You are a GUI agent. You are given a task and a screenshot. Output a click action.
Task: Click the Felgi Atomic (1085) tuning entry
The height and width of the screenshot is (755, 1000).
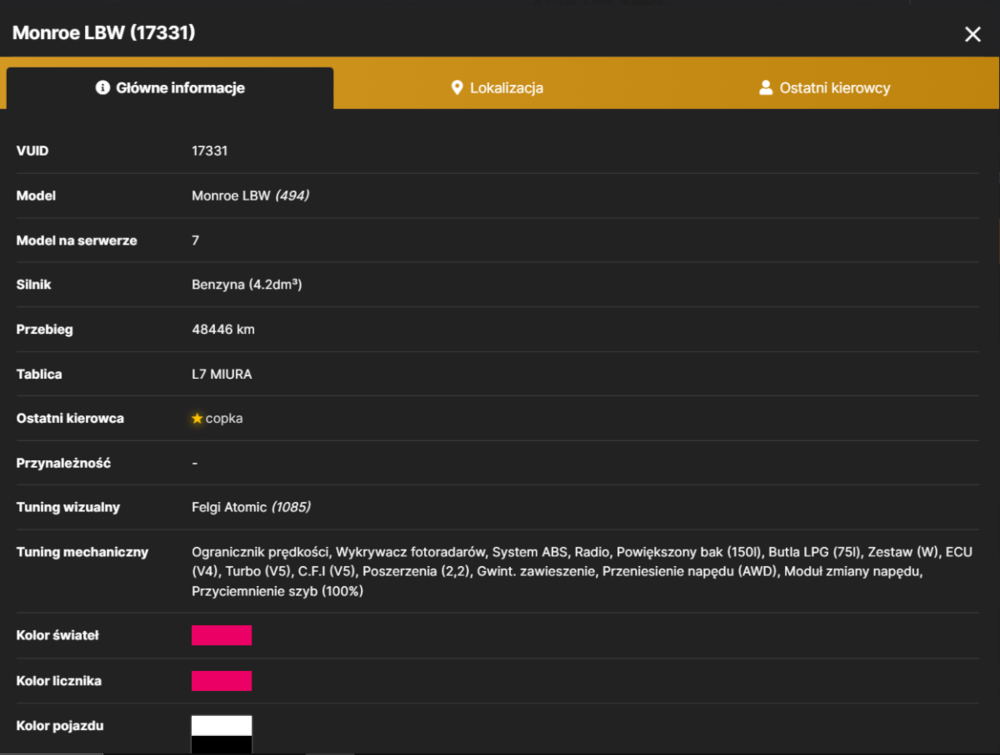coord(251,508)
